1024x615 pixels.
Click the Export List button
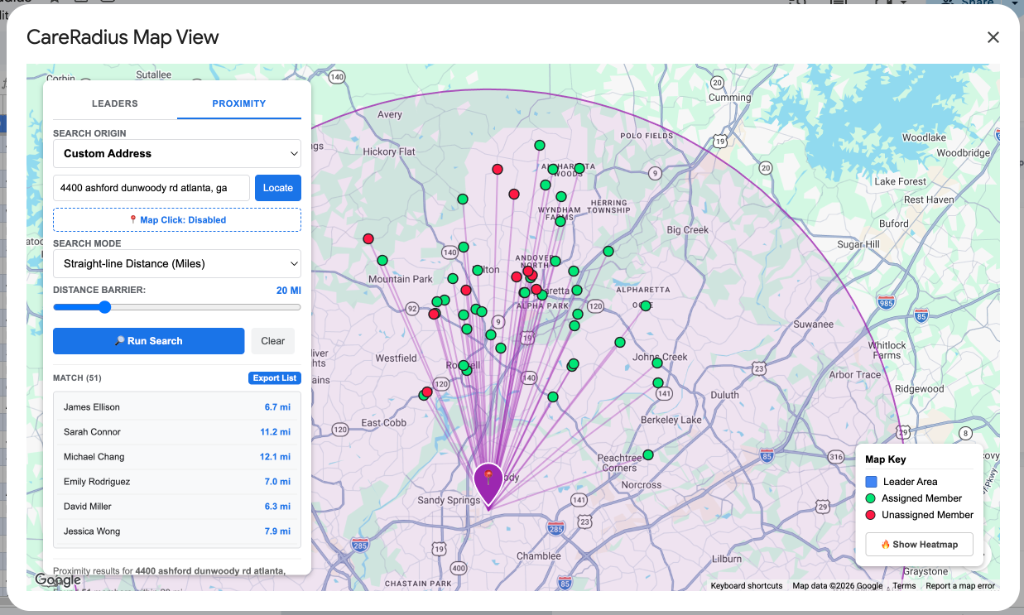tap(274, 378)
